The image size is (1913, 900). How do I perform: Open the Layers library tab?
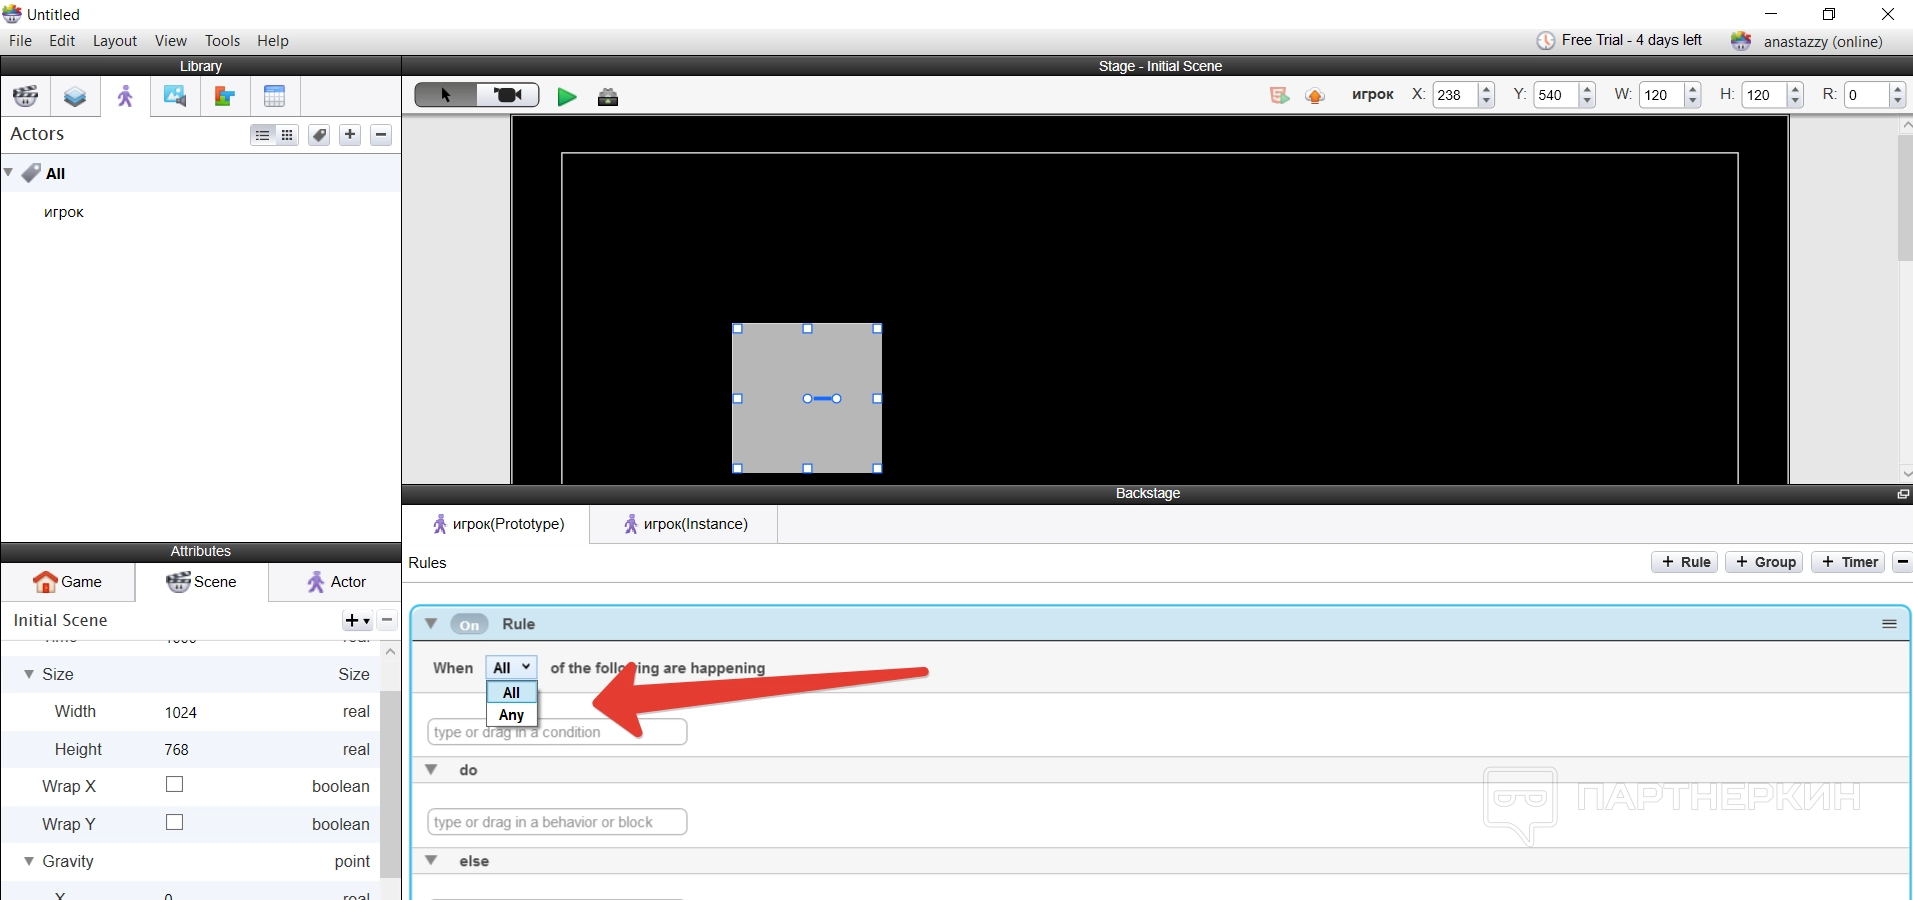coord(75,97)
